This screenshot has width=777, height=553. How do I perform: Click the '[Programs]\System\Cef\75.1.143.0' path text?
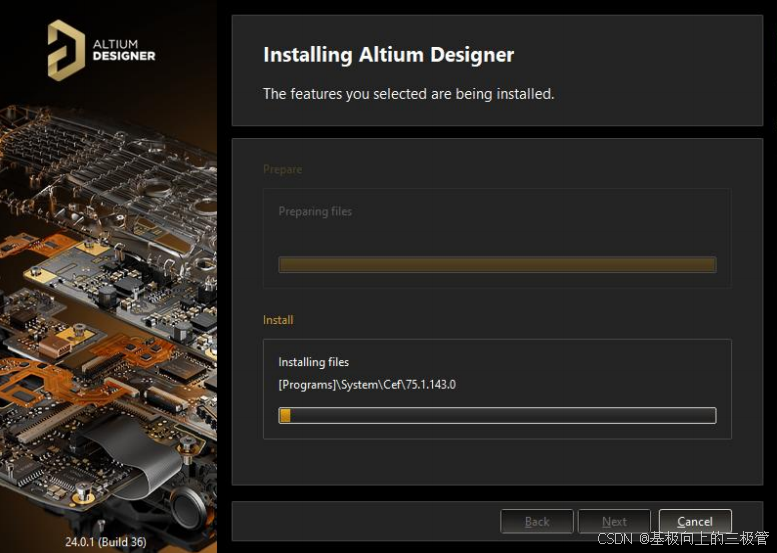click(367, 385)
